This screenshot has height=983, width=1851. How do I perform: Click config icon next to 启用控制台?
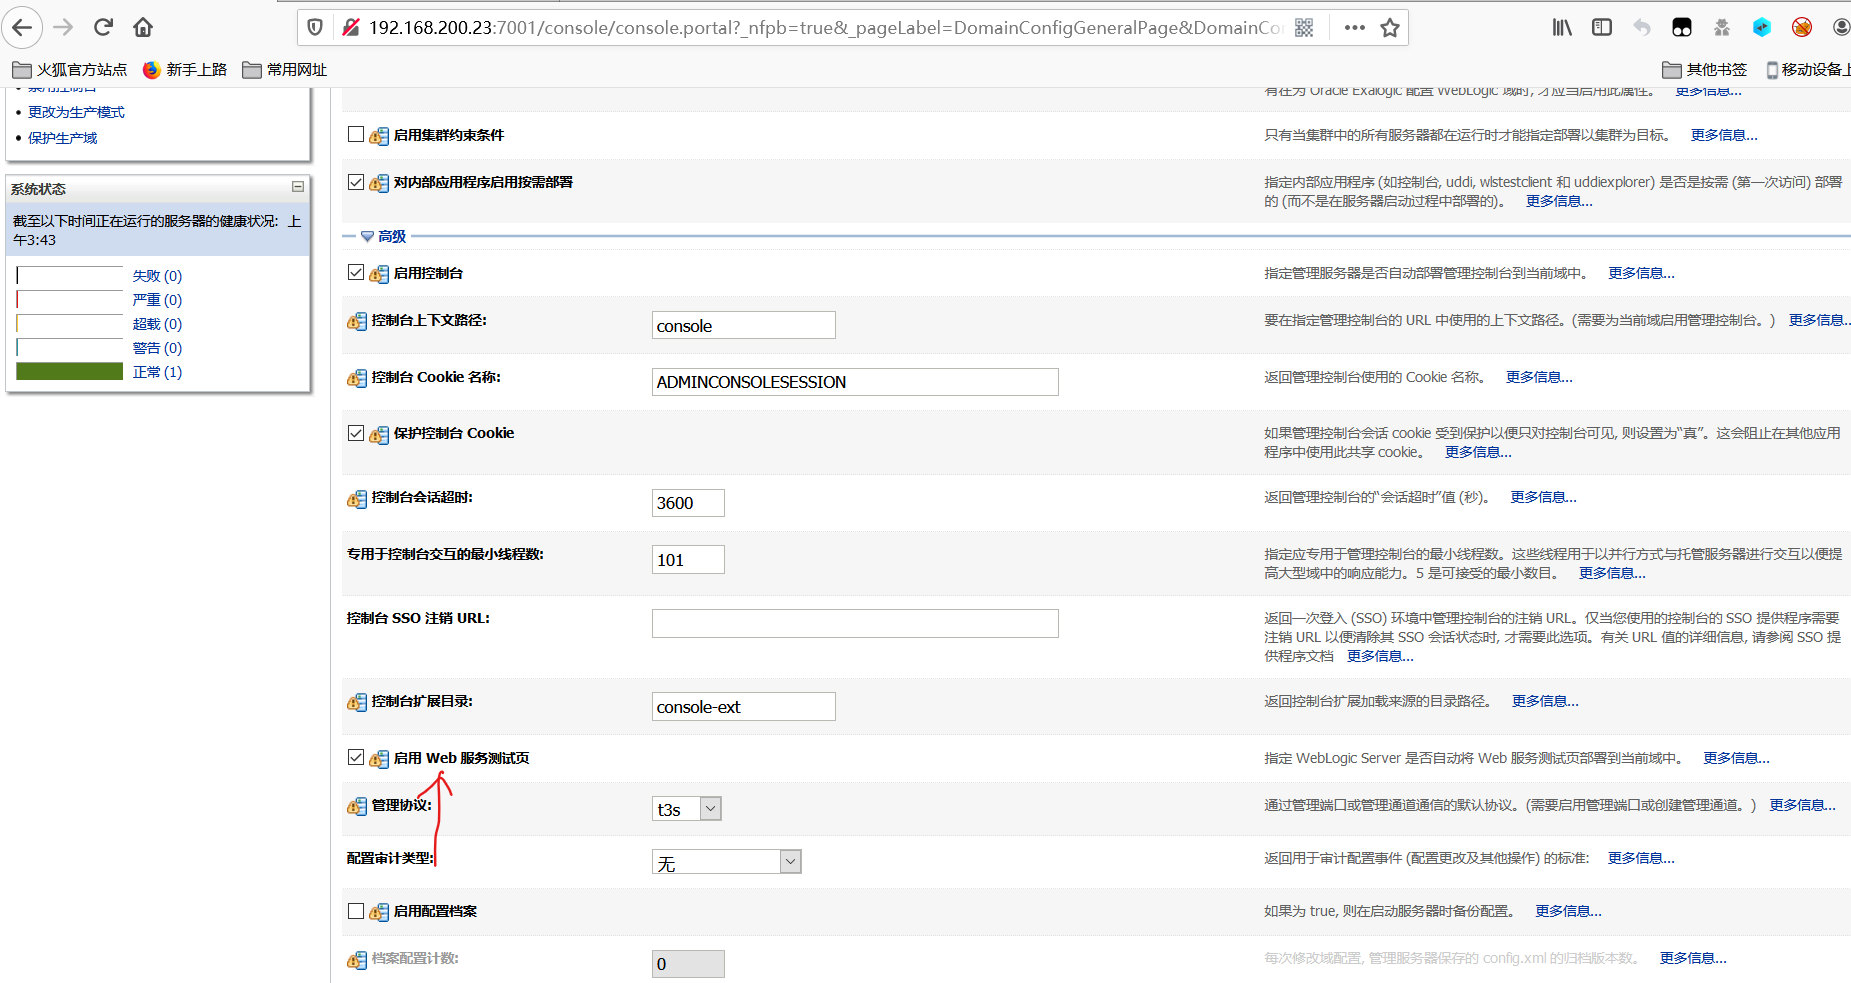pos(379,274)
